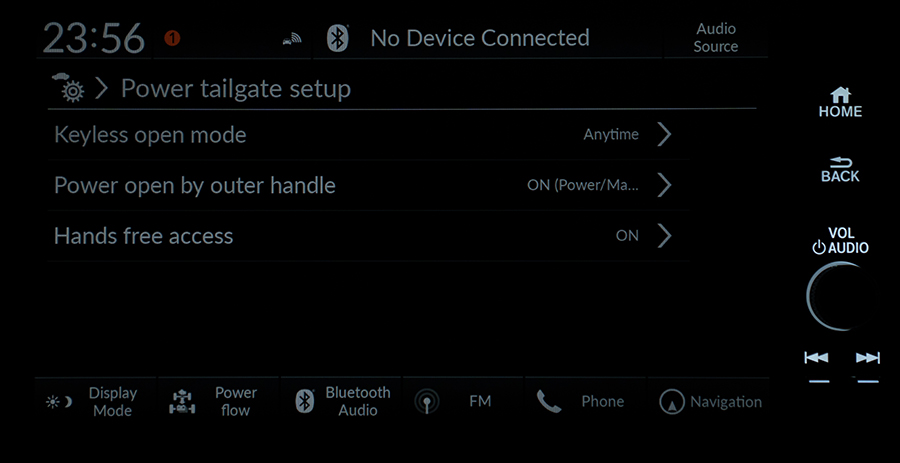Open the Power flow shortcut
The width and height of the screenshot is (900, 463).
218,402
